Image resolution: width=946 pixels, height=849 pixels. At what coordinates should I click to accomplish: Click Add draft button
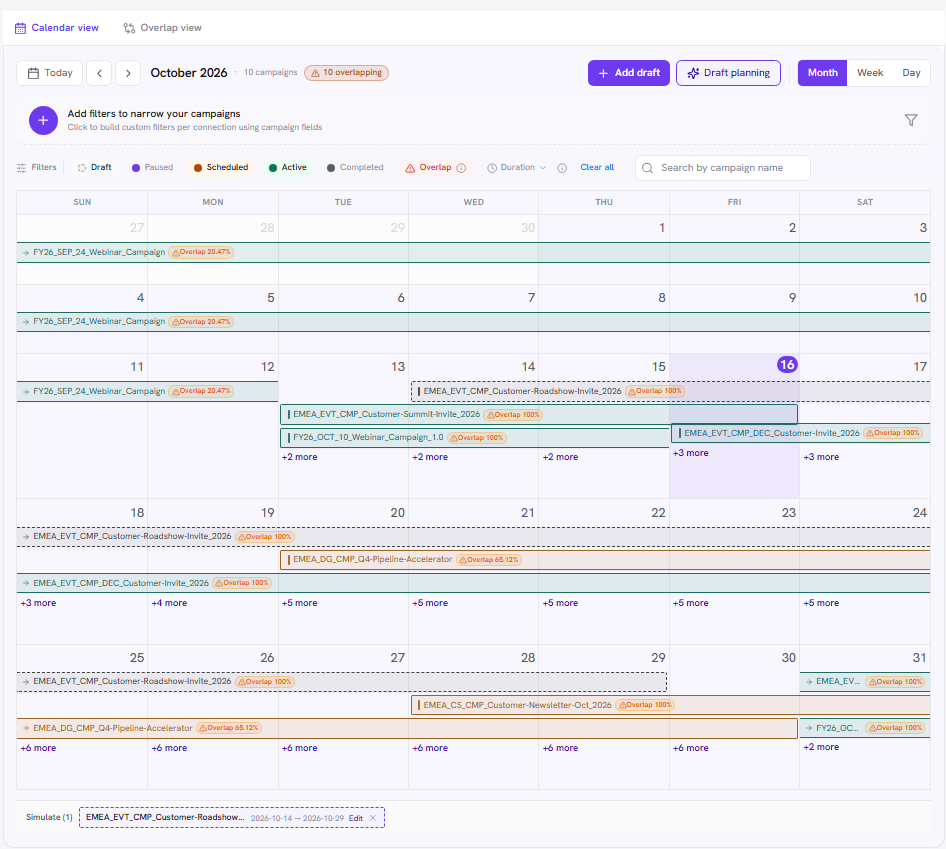(629, 73)
